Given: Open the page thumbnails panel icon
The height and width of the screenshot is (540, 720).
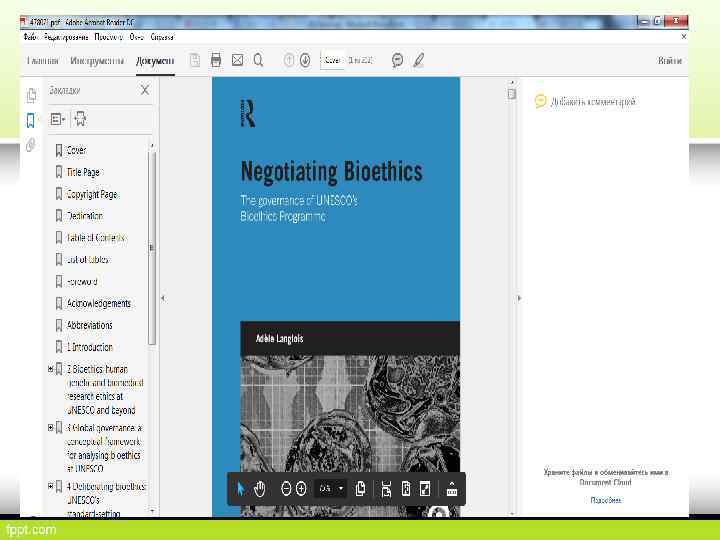Looking at the screenshot, I should click(31, 95).
